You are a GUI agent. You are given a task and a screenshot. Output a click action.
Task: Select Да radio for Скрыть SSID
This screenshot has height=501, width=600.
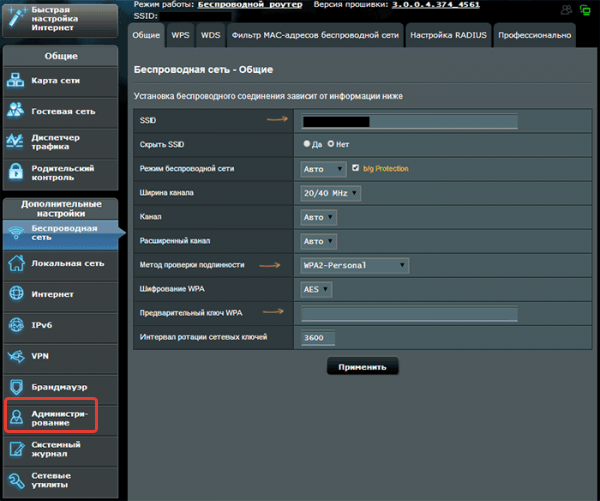305,144
